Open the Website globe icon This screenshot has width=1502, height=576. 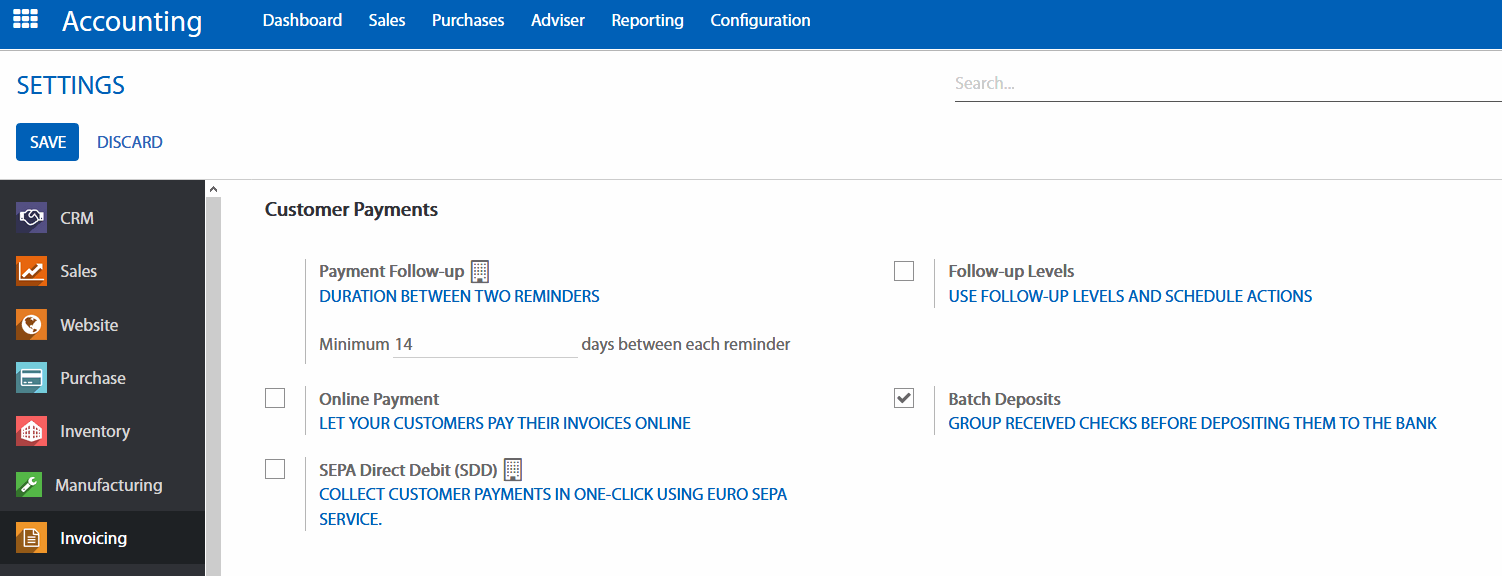pyautogui.click(x=32, y=325)
